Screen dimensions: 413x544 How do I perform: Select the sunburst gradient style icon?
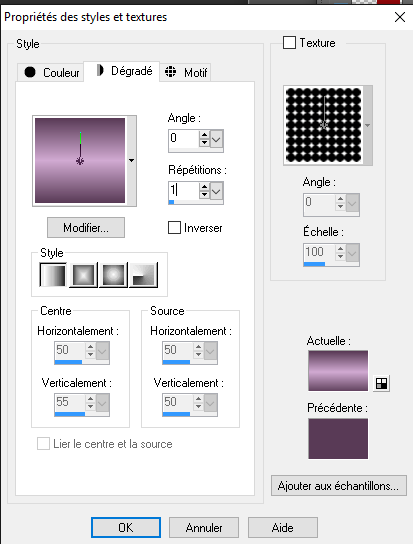pos(143,275)
